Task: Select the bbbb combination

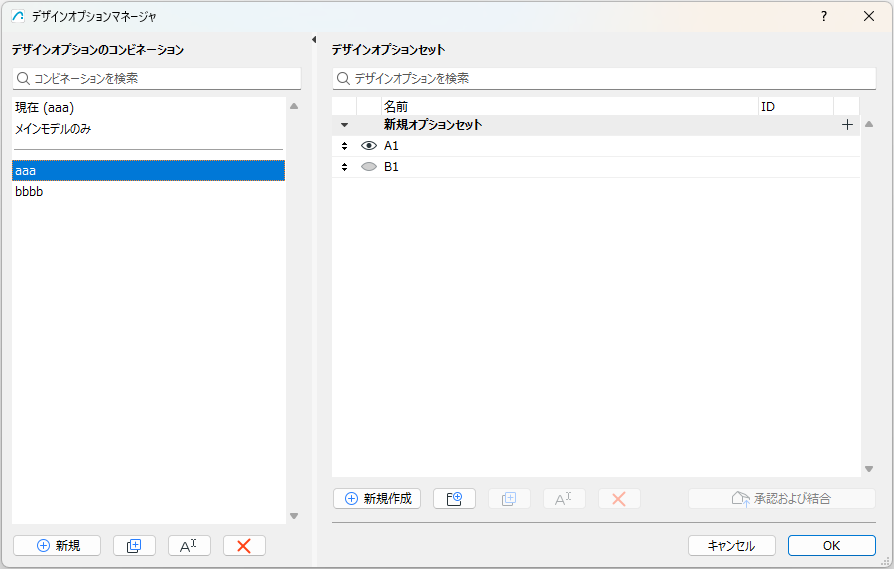Action: (x=148, y=192)
